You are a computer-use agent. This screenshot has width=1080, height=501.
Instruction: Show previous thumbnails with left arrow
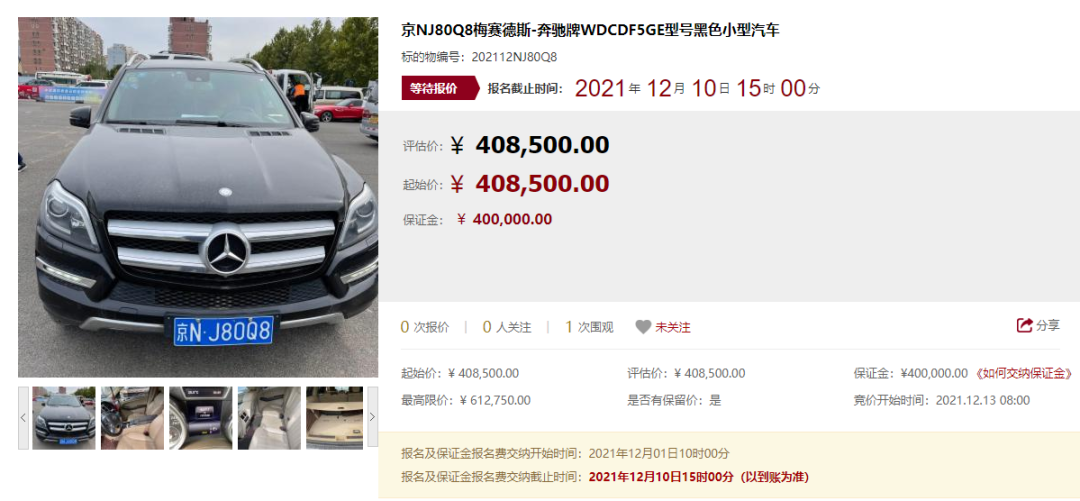23,417
